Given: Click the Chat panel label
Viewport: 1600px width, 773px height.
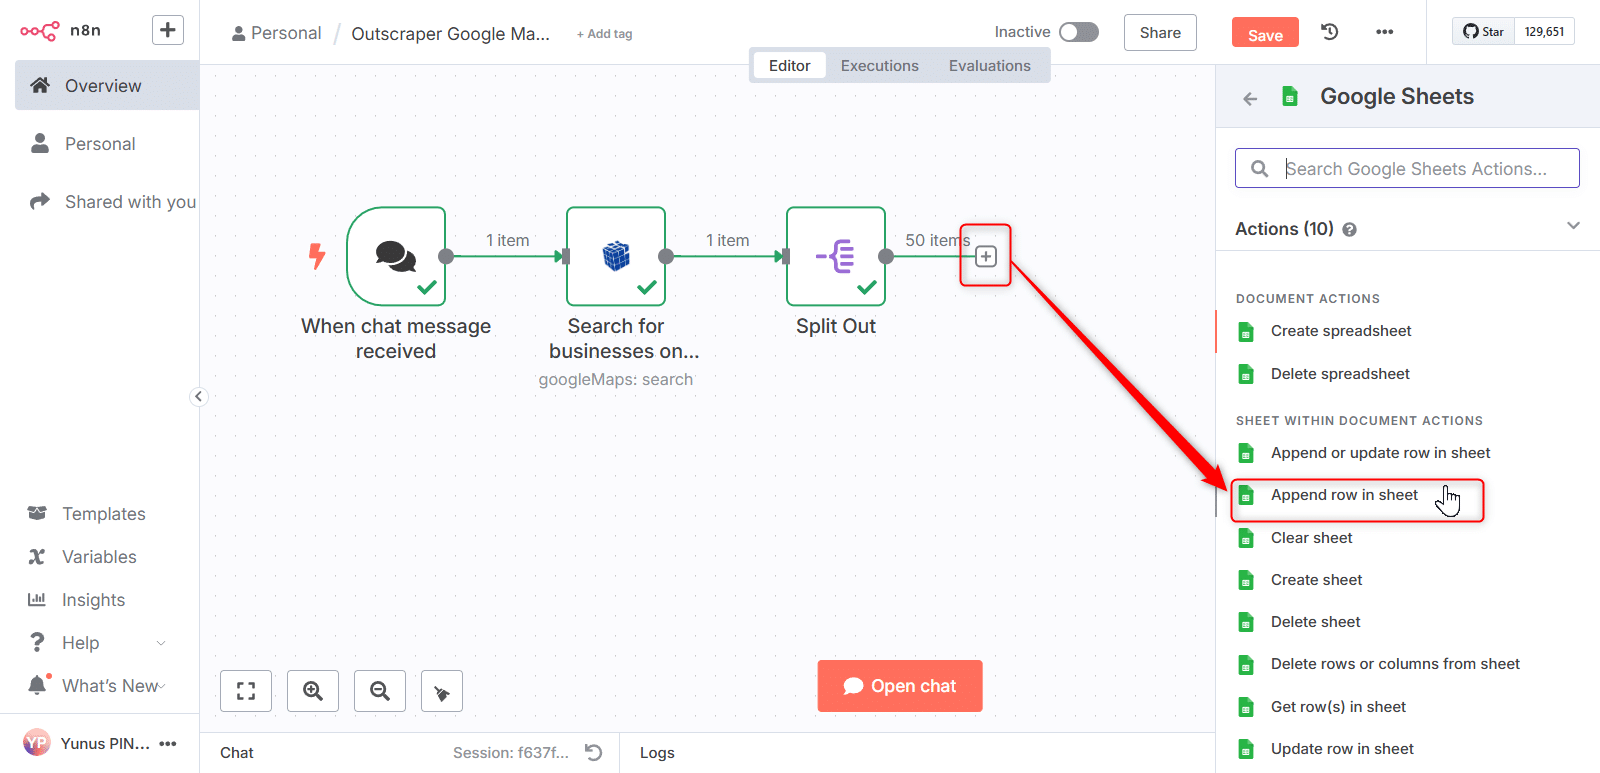Looking at the screenshot, I should [x=237, y=753].
